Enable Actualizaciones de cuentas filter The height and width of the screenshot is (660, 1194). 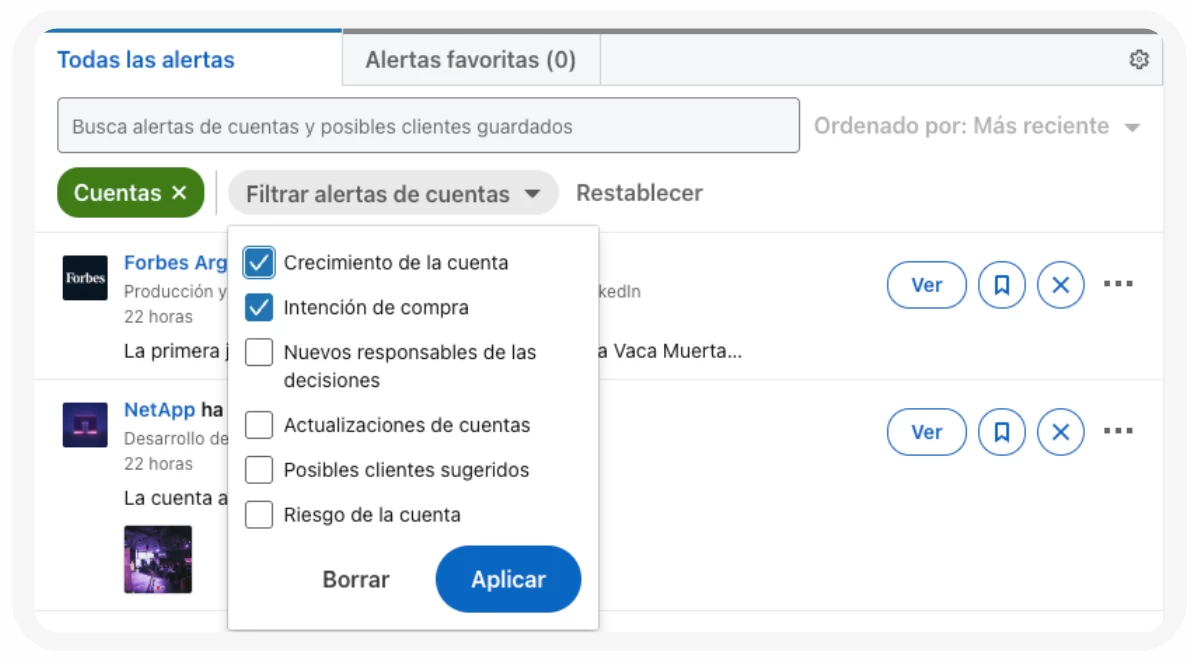coord(259,425)
